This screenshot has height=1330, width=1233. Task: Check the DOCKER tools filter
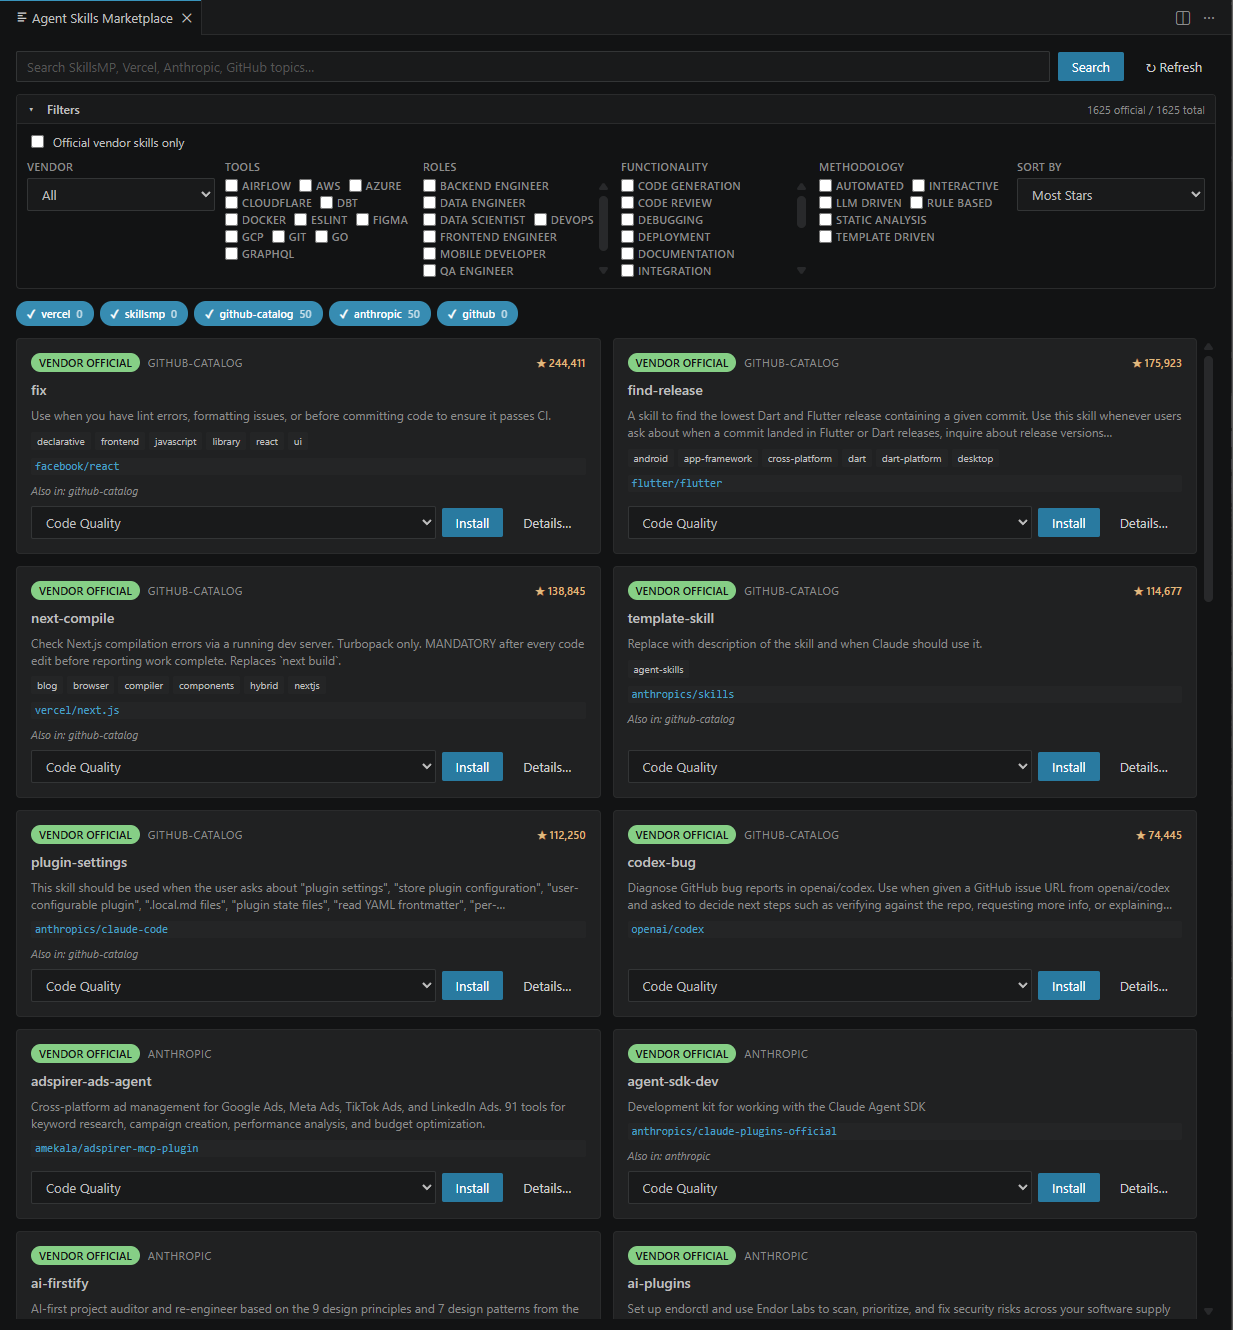231,219
